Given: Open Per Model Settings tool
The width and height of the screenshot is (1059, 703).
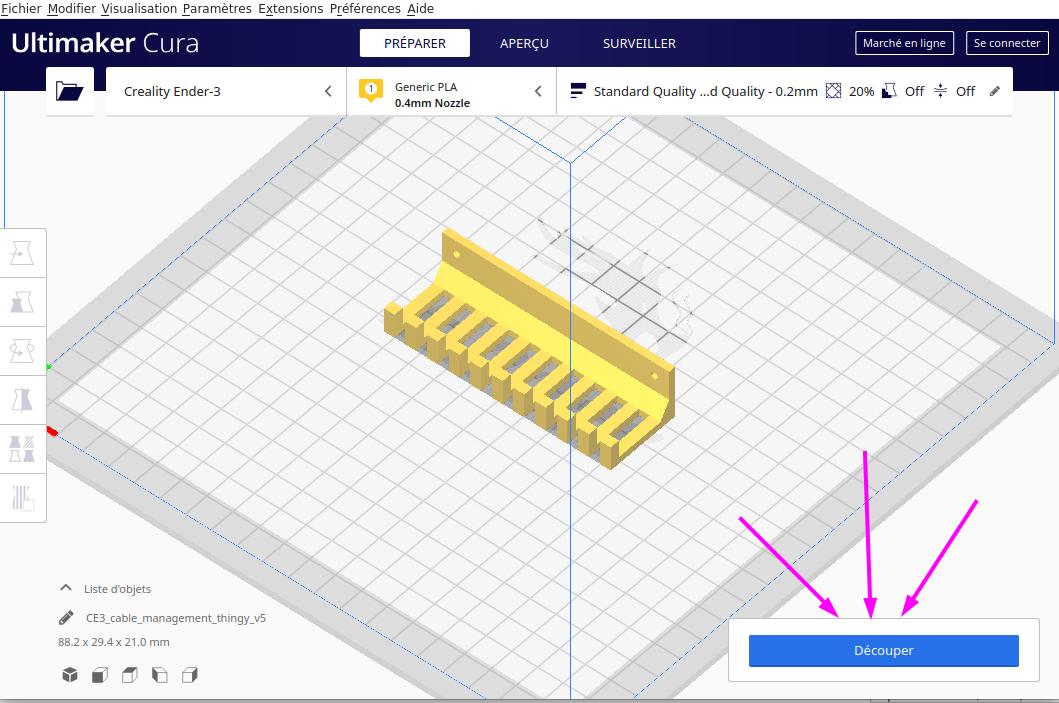Looking at the screenshot, I should (22, 449).
